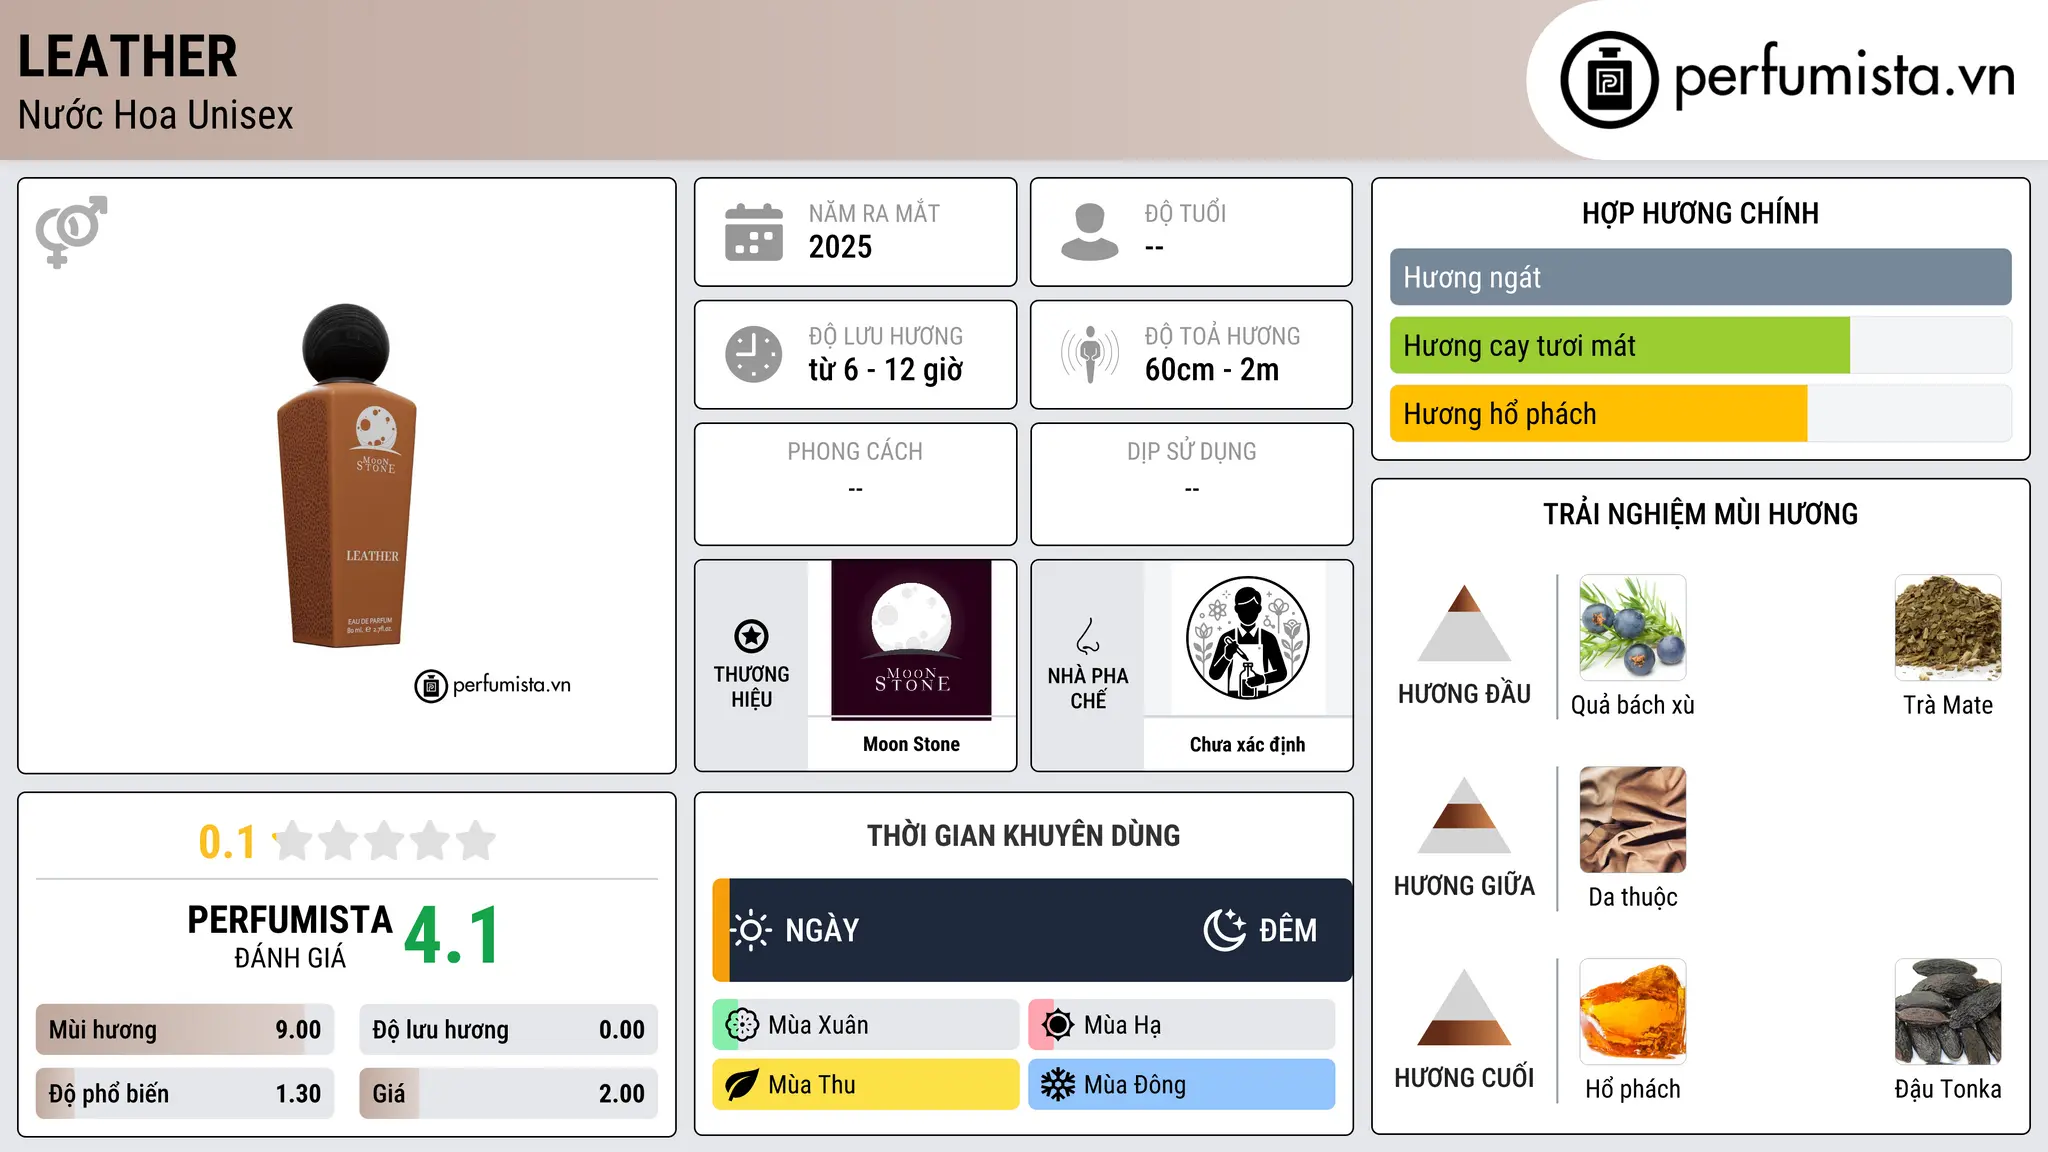Click the Trà Mate note label
The image size is (2048, 1152).
click(1948, 705)
